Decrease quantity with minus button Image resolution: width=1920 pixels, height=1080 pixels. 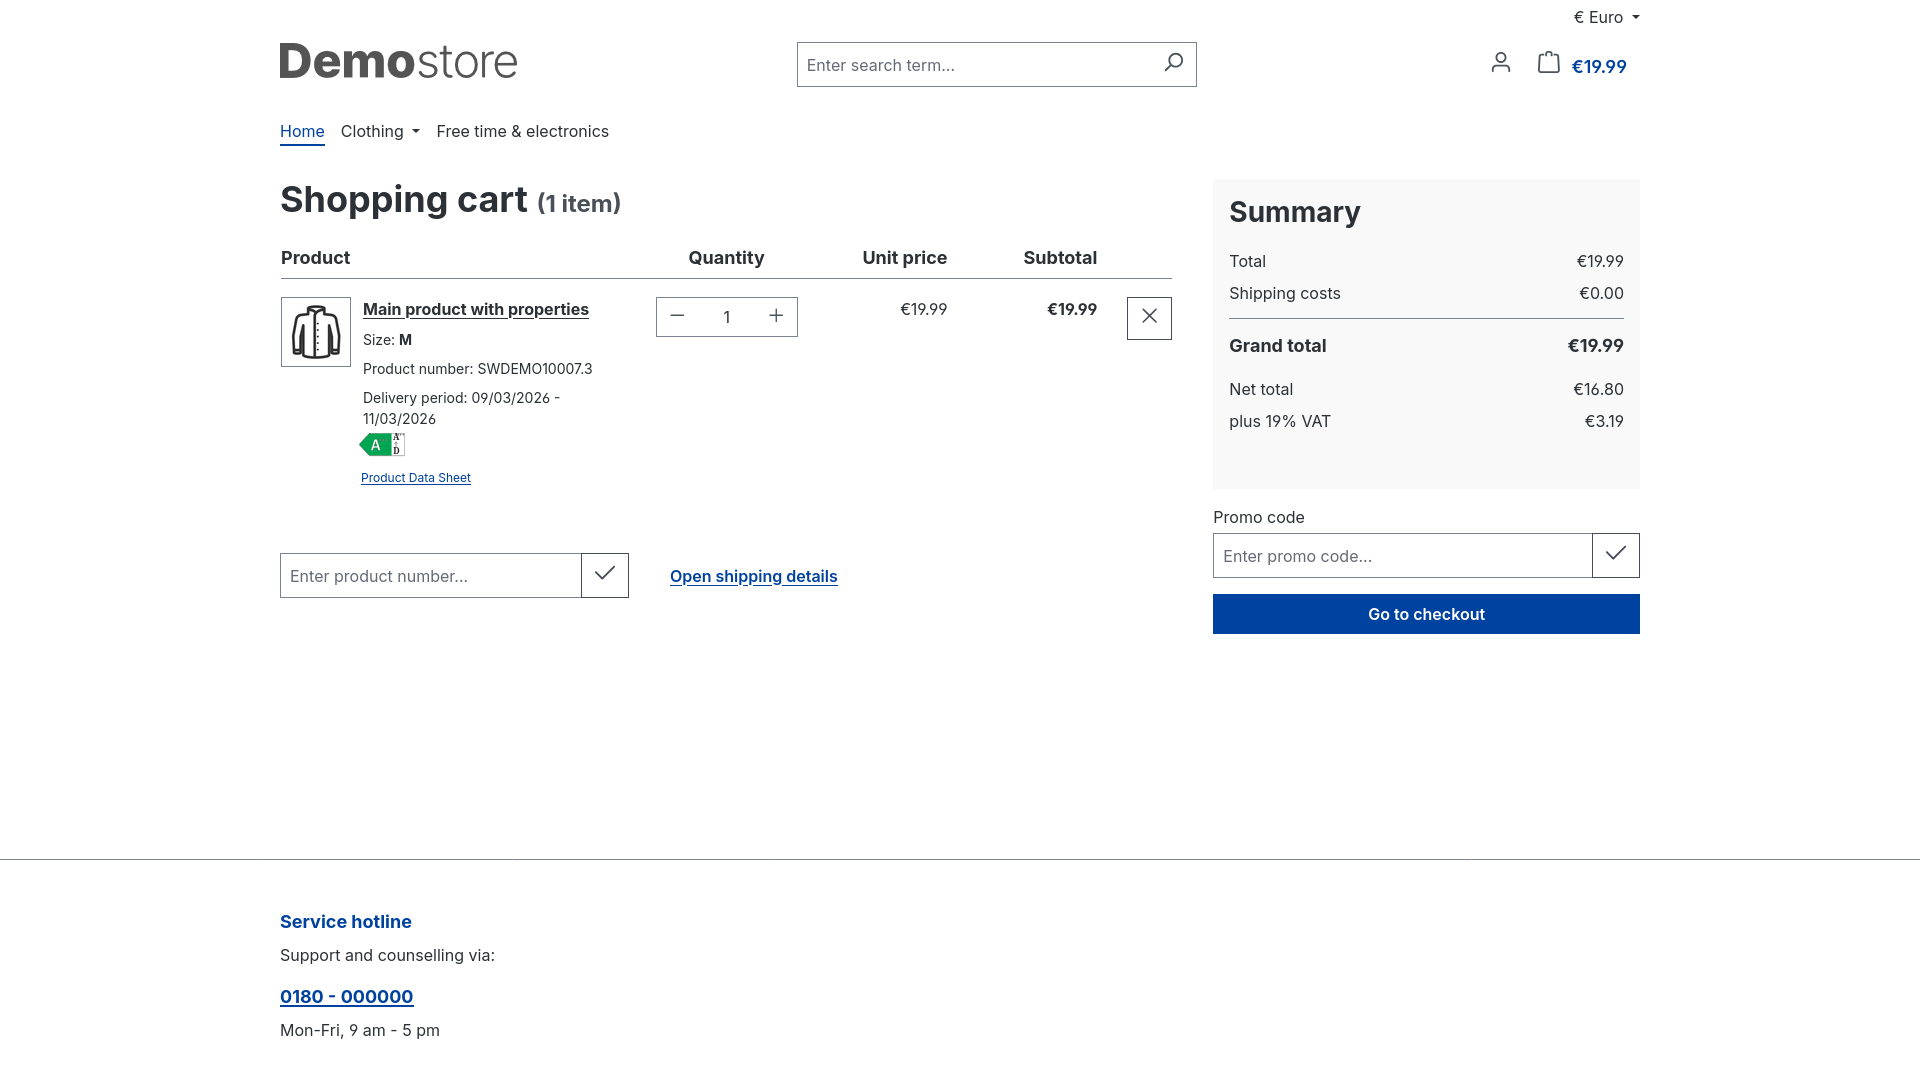[677, 316]
